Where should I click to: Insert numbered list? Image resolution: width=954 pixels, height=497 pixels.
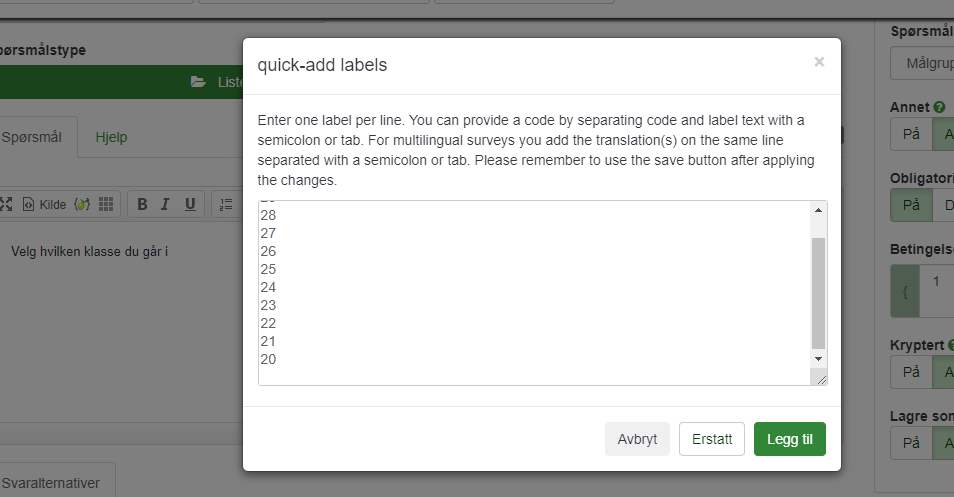point(226,204)
